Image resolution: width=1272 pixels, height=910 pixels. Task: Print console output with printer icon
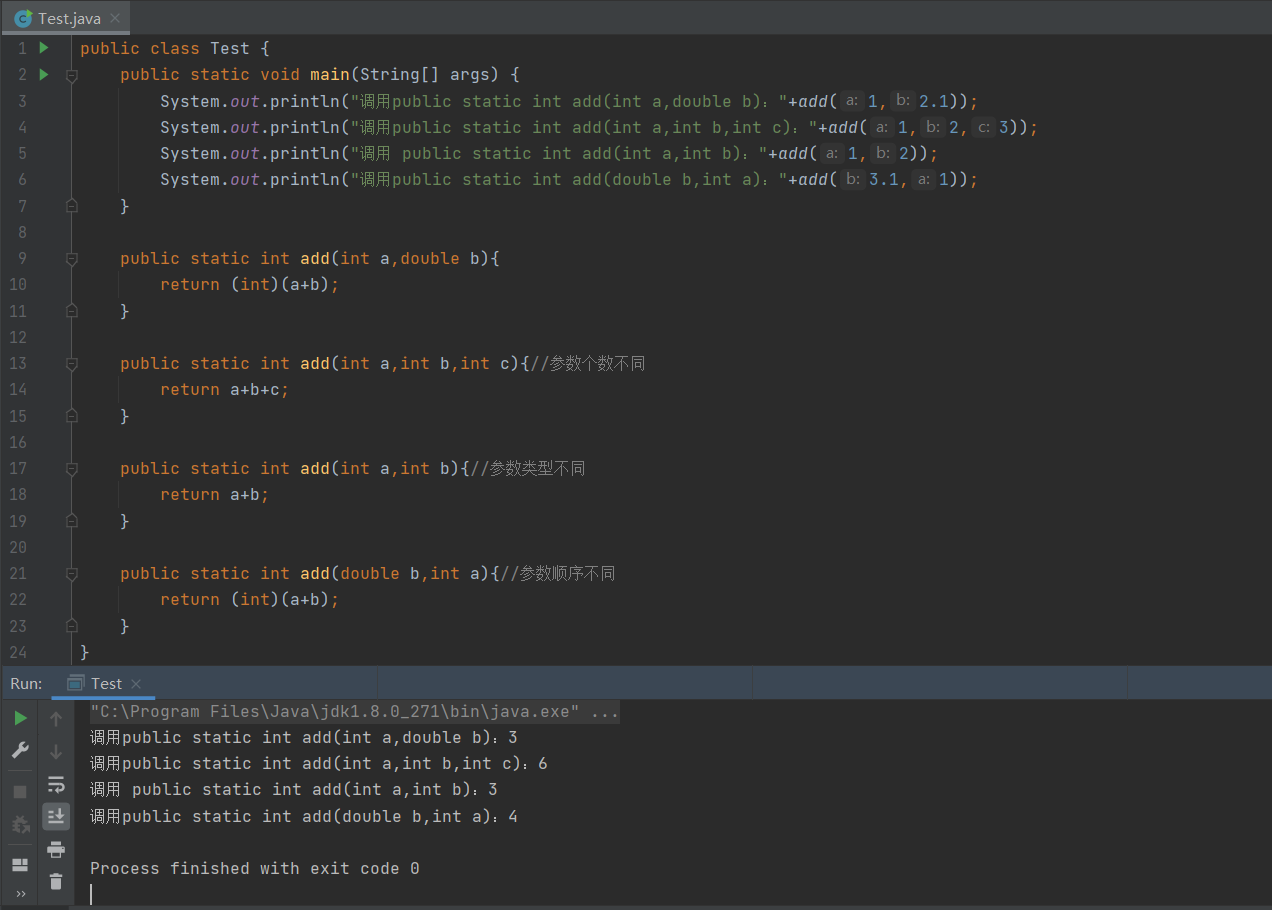pos(56,849)
